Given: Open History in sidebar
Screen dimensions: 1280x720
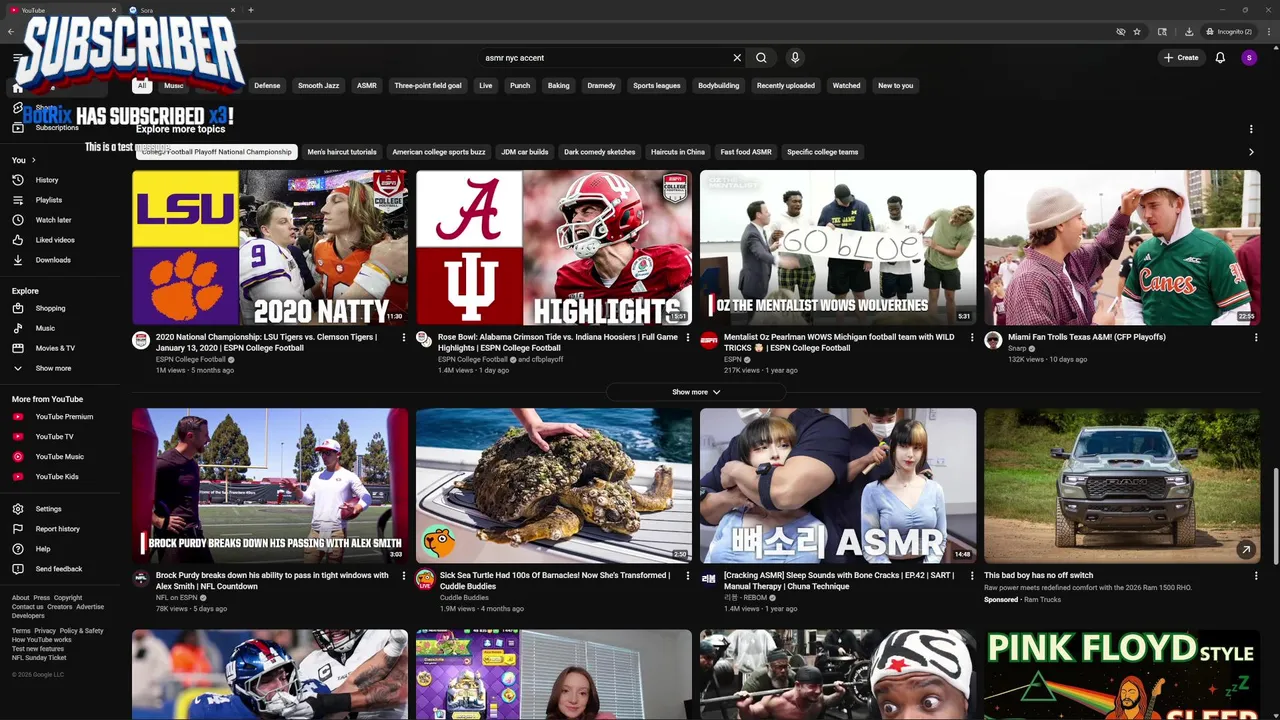Looking at the screenshot, I should click(x=47, y=180).
